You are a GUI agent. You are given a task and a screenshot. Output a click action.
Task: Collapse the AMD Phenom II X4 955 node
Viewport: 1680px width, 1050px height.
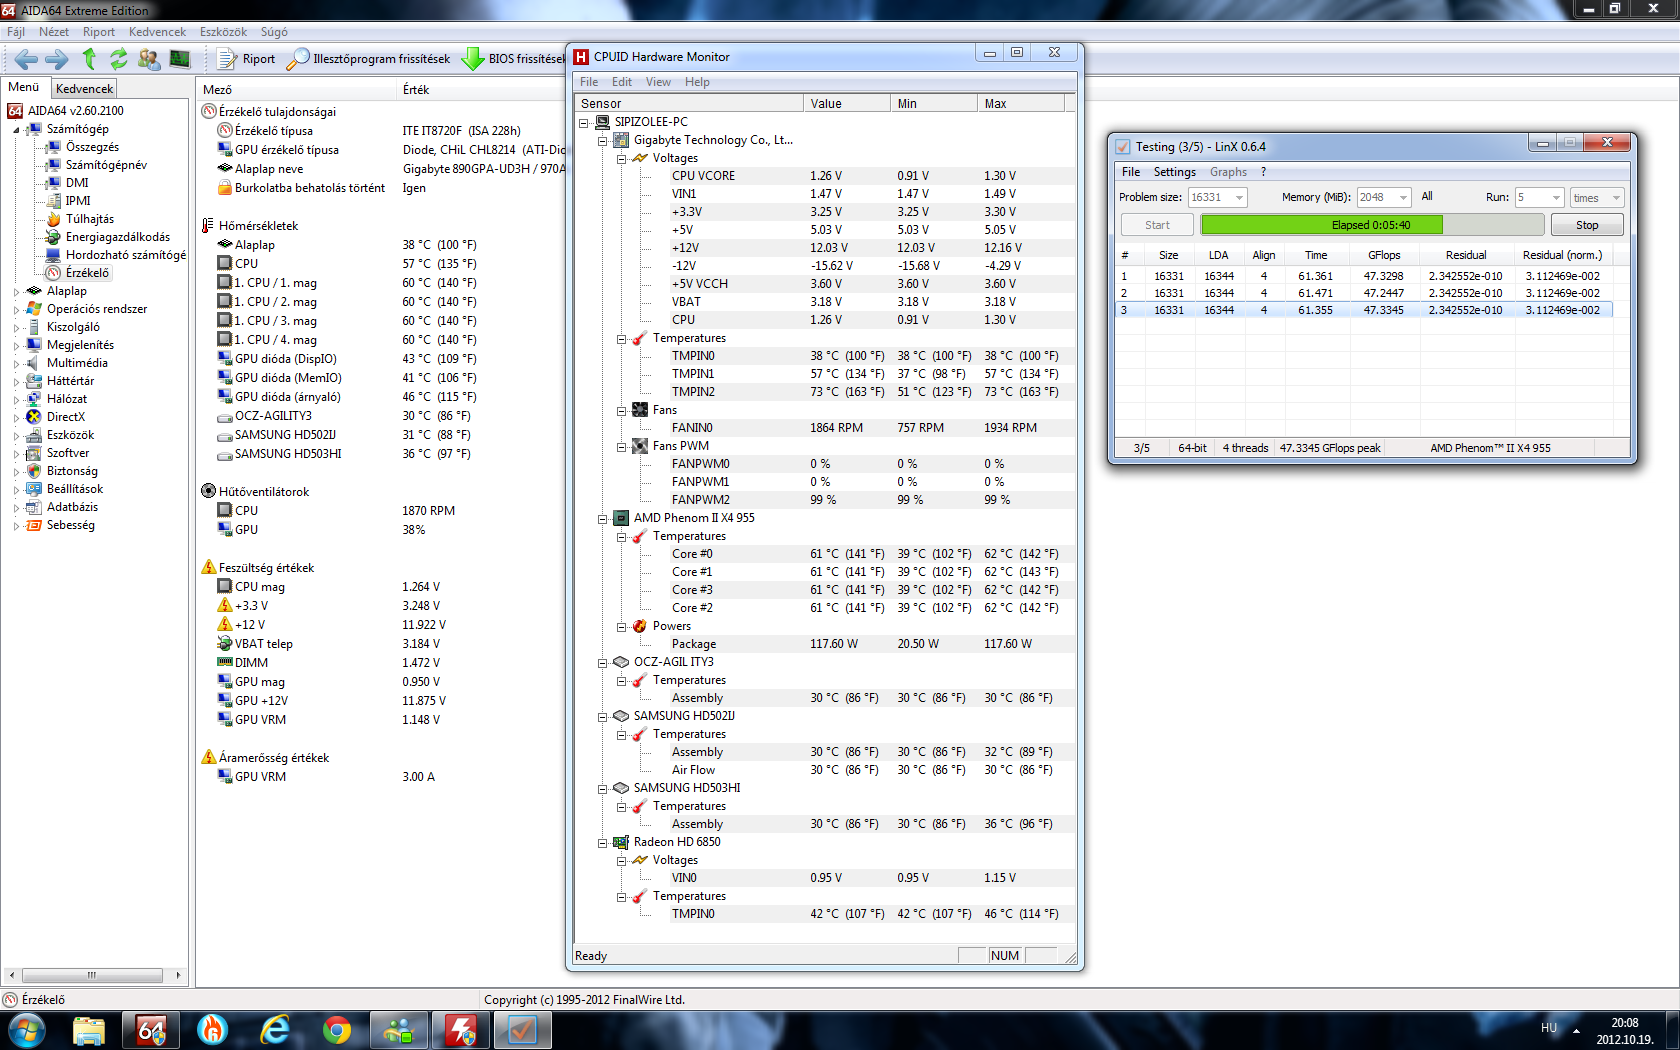tap(603, 519)
